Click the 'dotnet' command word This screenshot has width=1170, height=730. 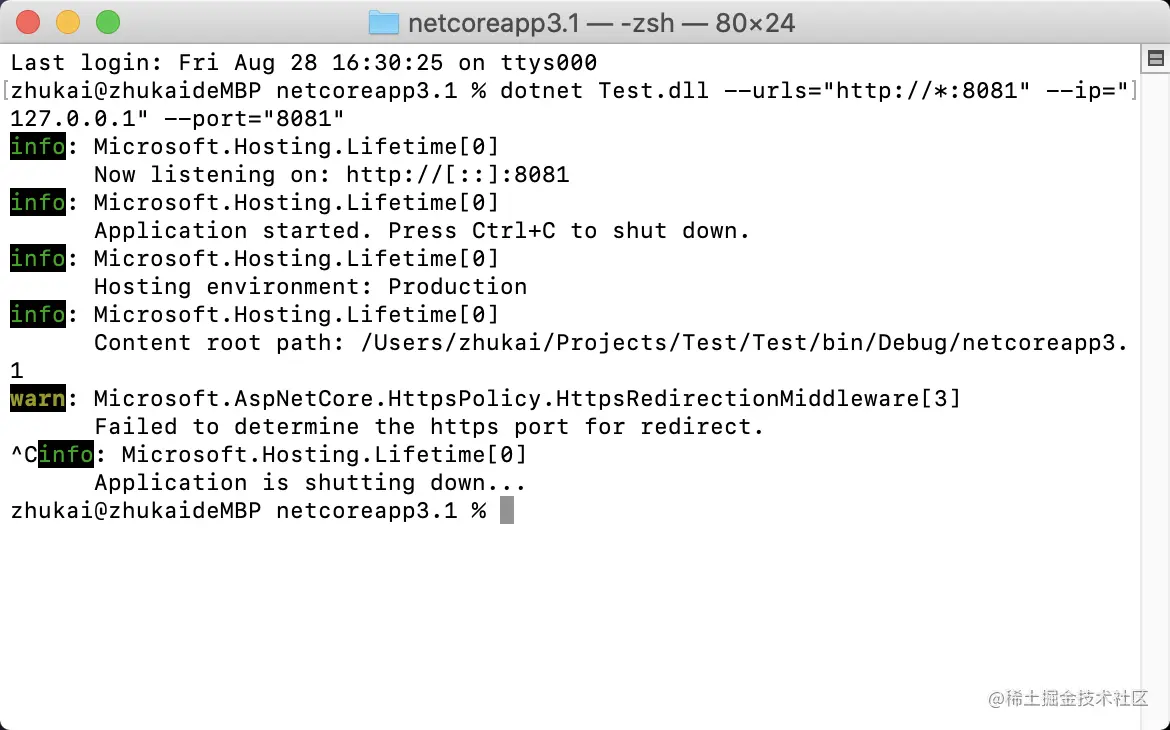(541, 91)
